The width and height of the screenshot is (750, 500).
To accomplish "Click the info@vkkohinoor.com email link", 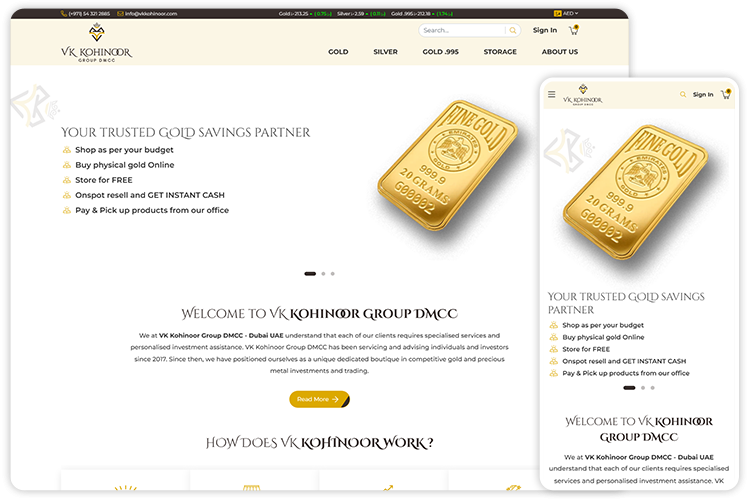I will click(150, 13).
